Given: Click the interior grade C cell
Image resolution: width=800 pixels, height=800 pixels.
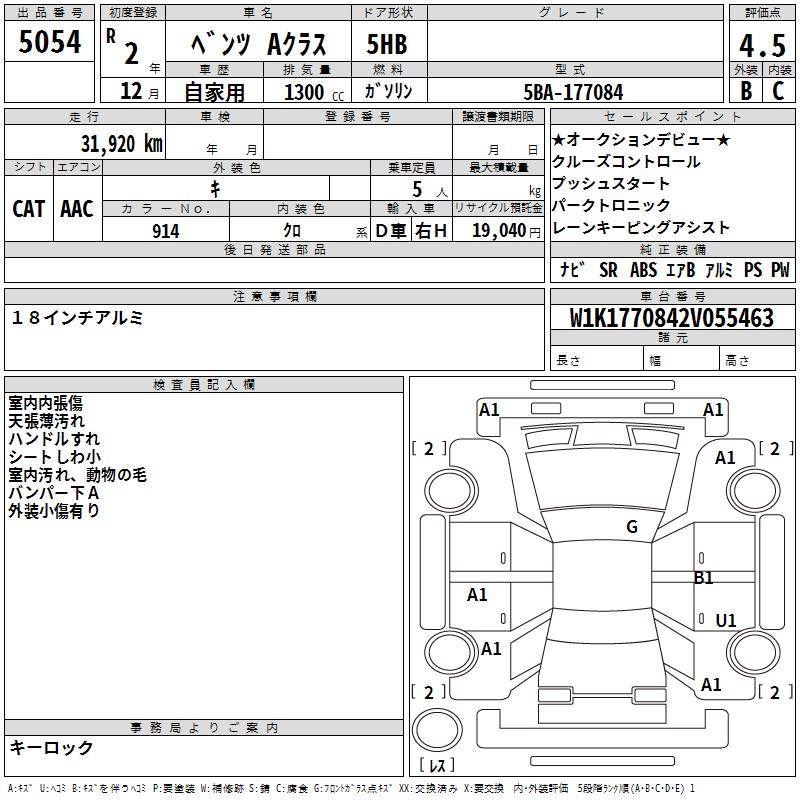Looking at the screenshot, I should [779, 90].
